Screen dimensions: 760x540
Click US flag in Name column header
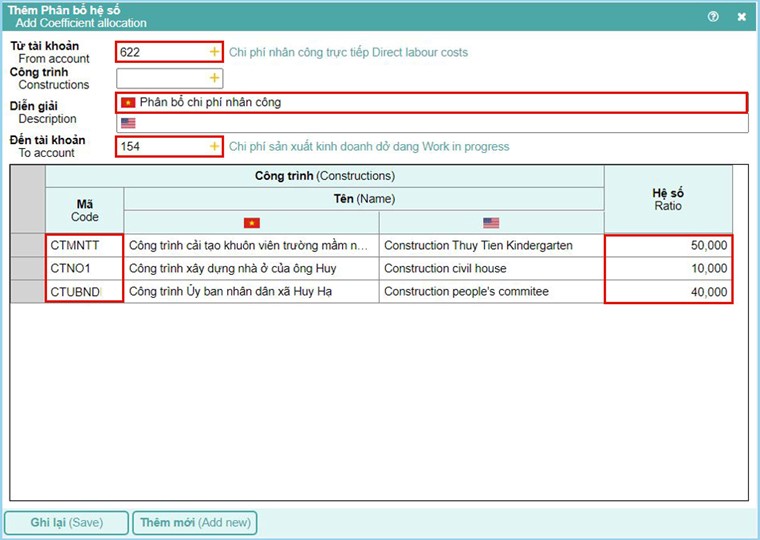491,222
